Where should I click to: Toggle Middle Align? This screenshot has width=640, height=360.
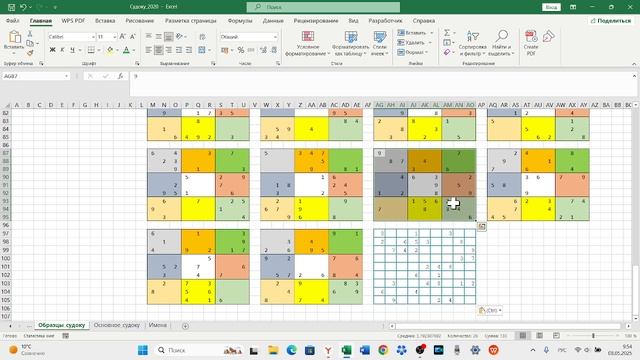click(x=158, y=37)
